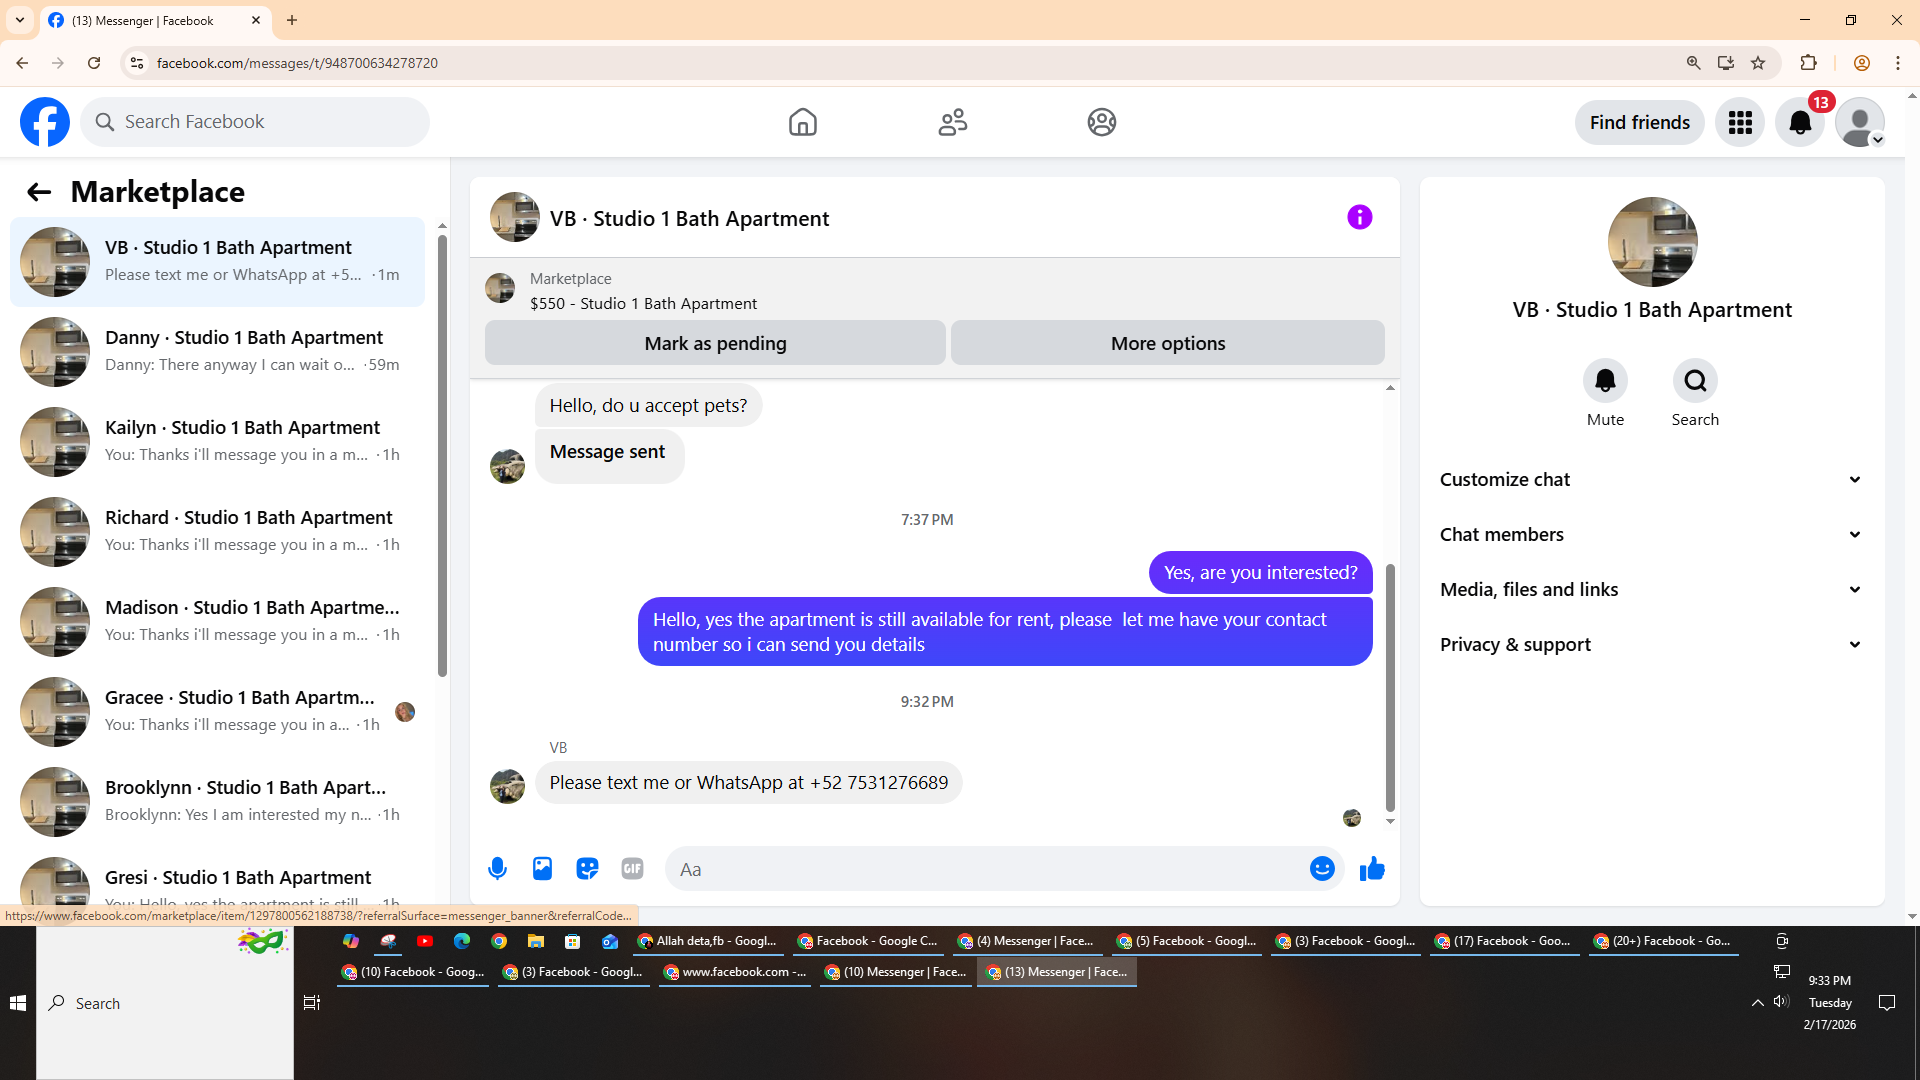Click the Aa message input field
The width and height of the screenshot is (1920, 1080).
tap(985, 869)
